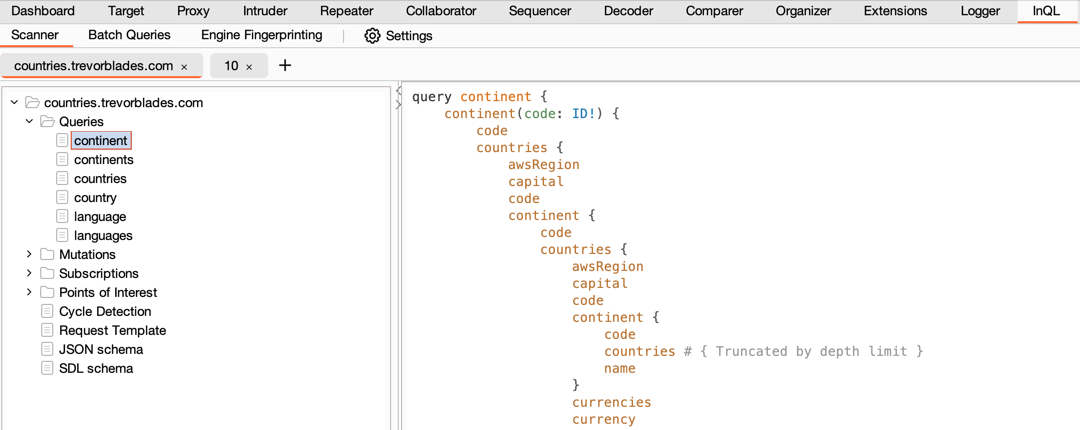
Task: Click the languages query file icon
Action: [x=63, y=236]
